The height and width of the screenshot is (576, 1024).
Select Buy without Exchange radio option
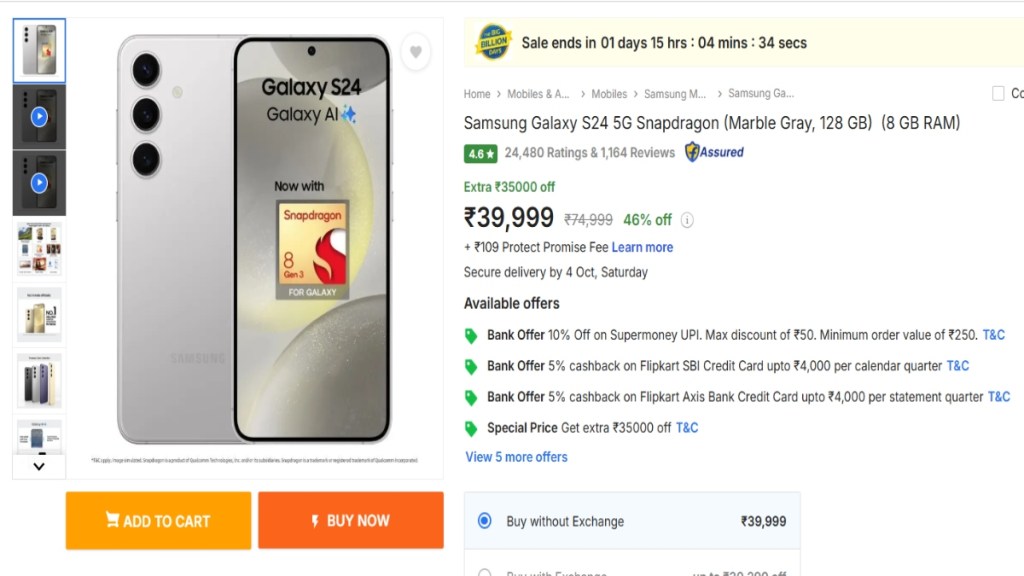coord(485,521)
